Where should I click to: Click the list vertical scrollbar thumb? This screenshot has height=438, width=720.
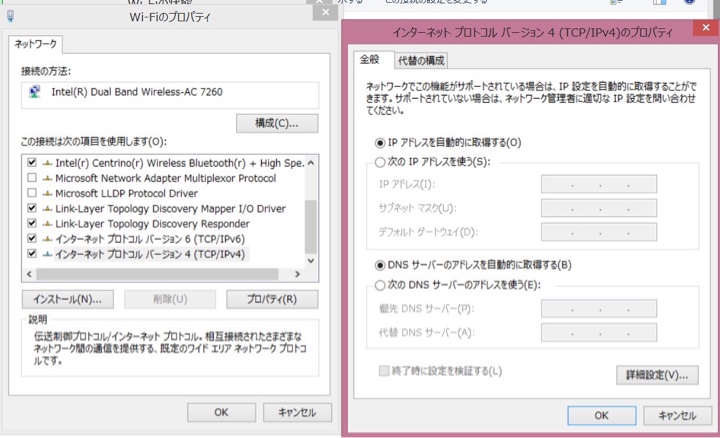[x=311, y=227]
